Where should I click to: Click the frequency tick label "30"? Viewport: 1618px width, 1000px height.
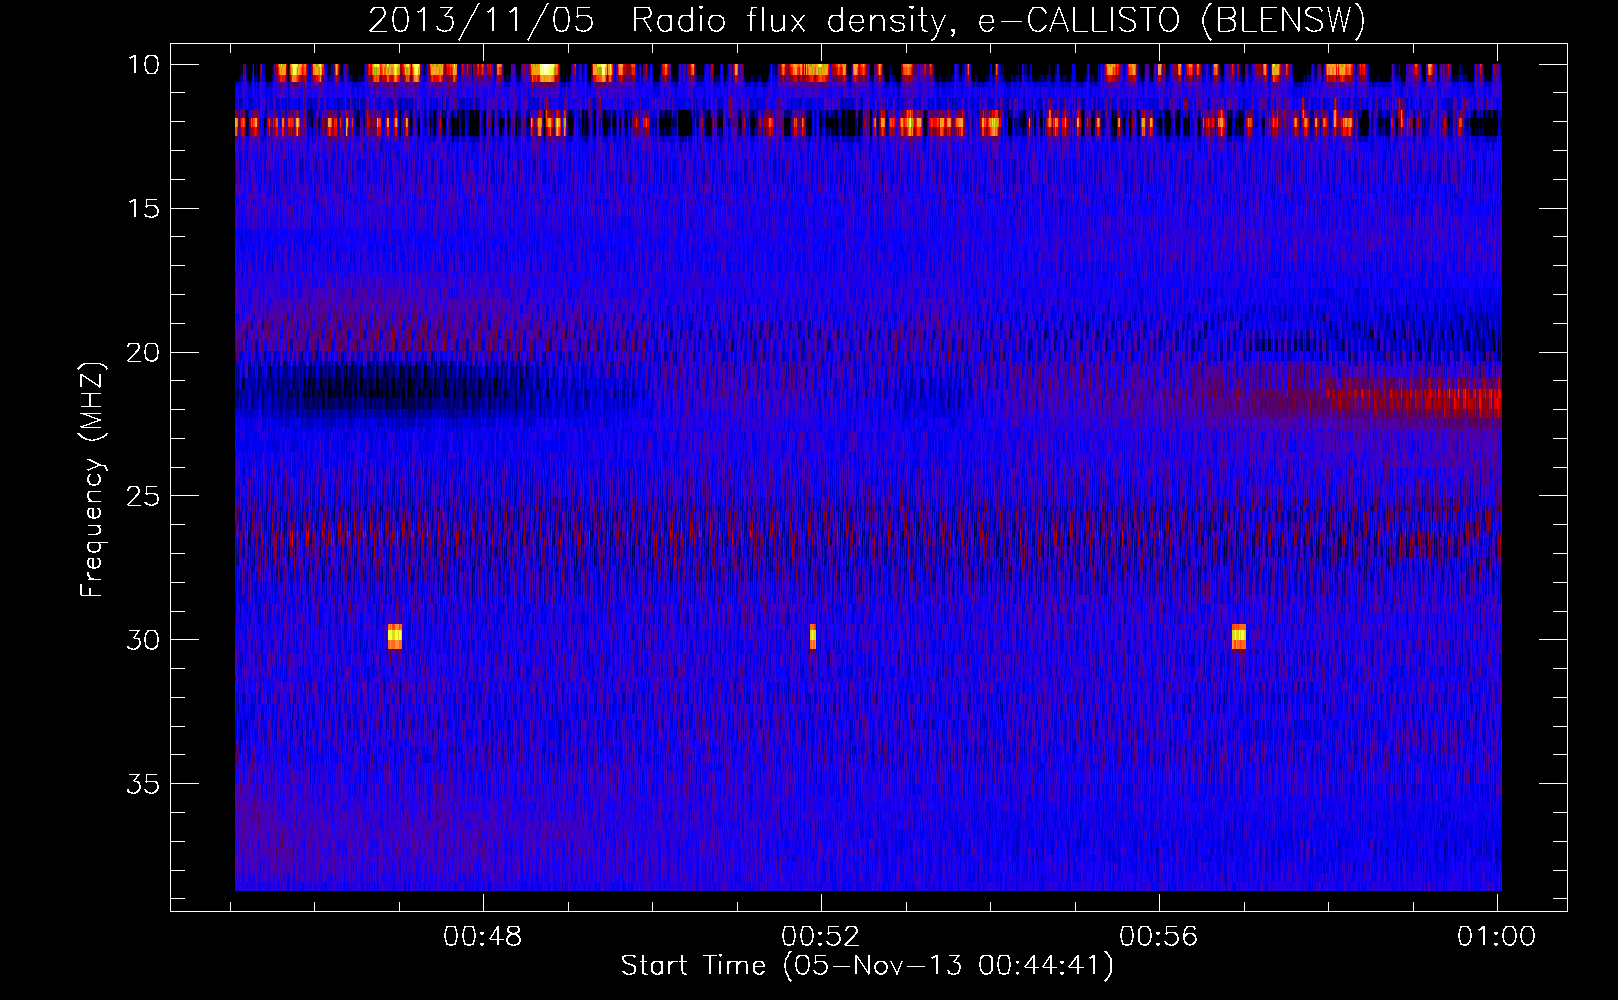[x=144, y=639]
